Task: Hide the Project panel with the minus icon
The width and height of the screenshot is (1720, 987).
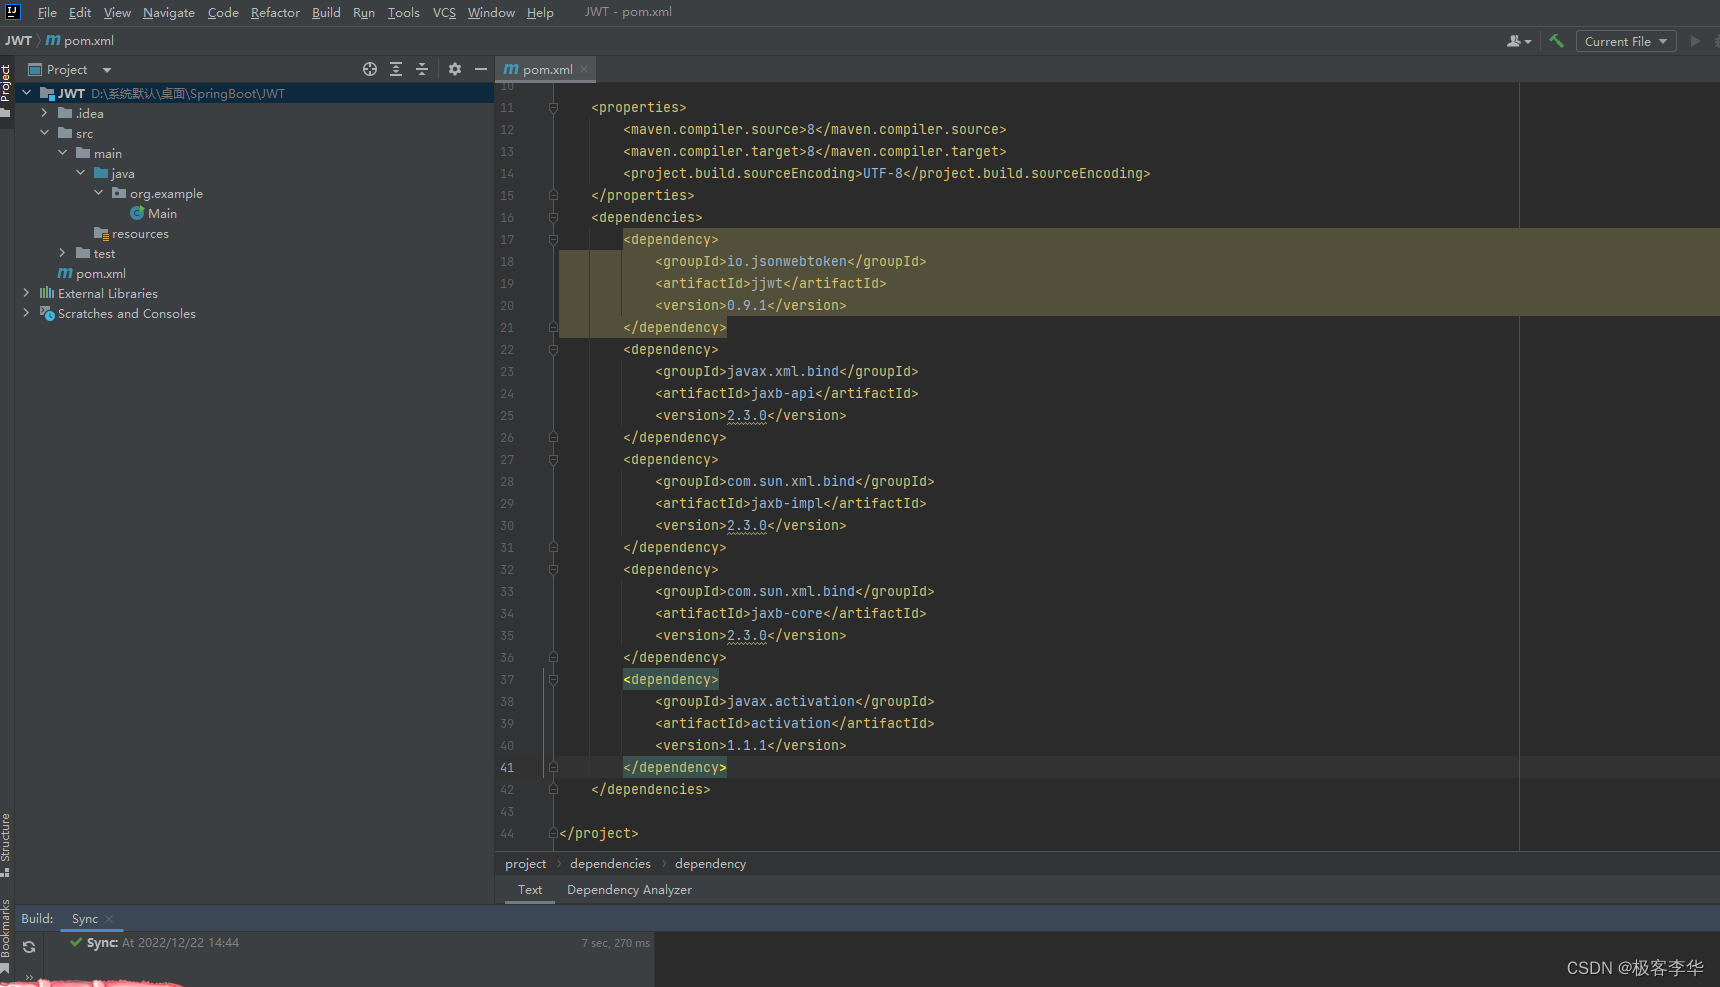Action: click(x=481, y=69)
